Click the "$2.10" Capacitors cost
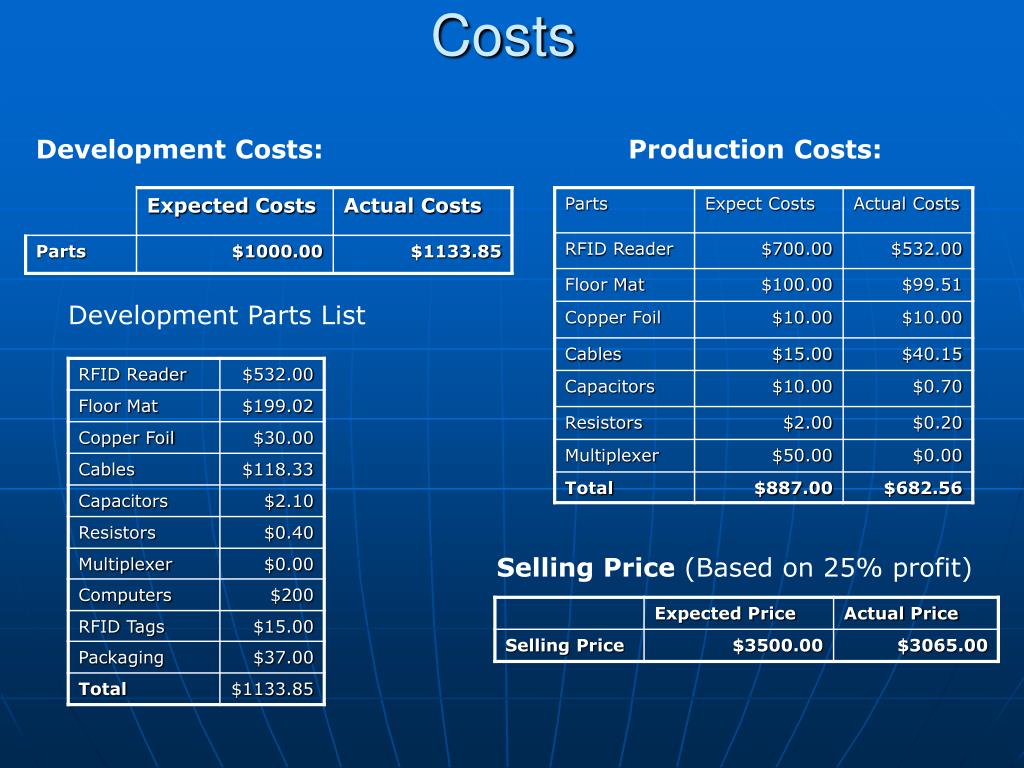The image size is (1024, 768). (289, 501)
